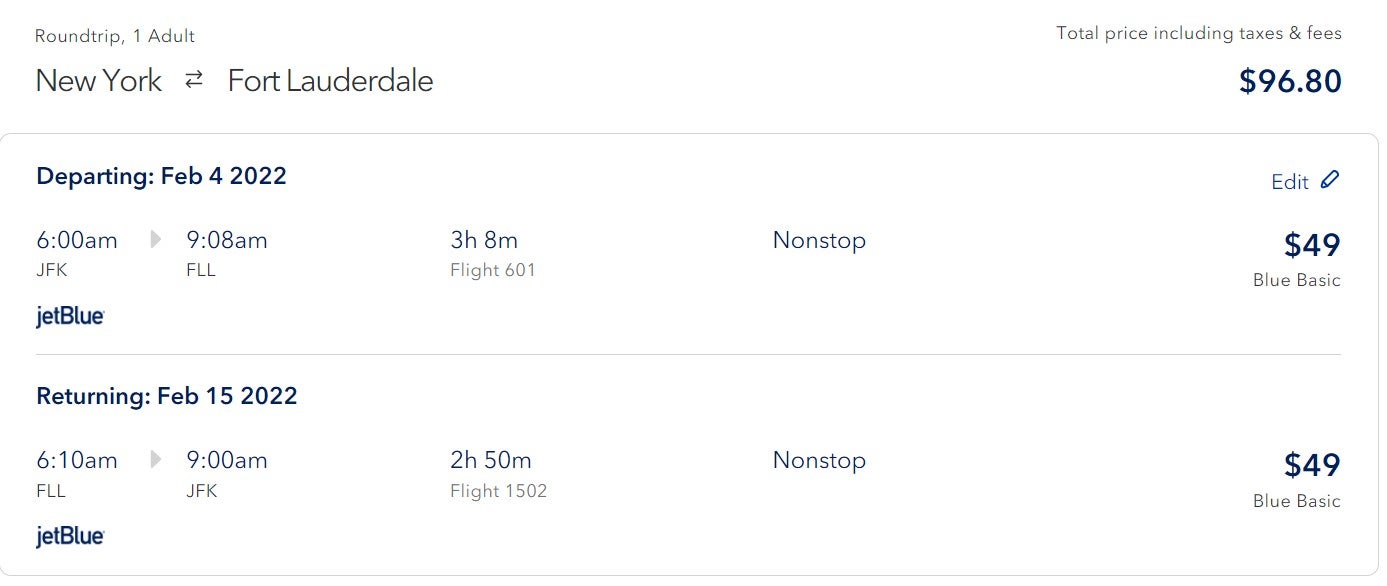Viewport: 1387px width, 586px height.
Task: Click the Fort Lauderdale city label
Action: [330, 80]
